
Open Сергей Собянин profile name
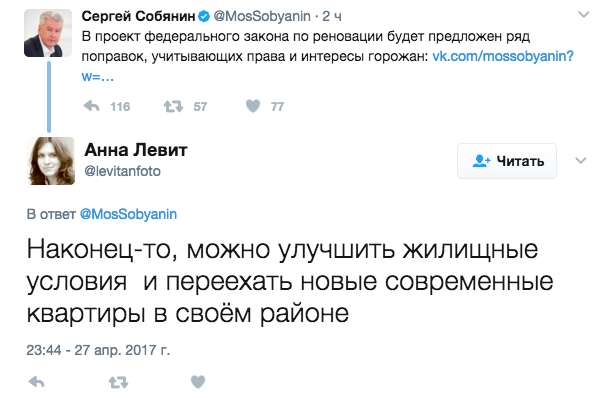pos(138,16)
